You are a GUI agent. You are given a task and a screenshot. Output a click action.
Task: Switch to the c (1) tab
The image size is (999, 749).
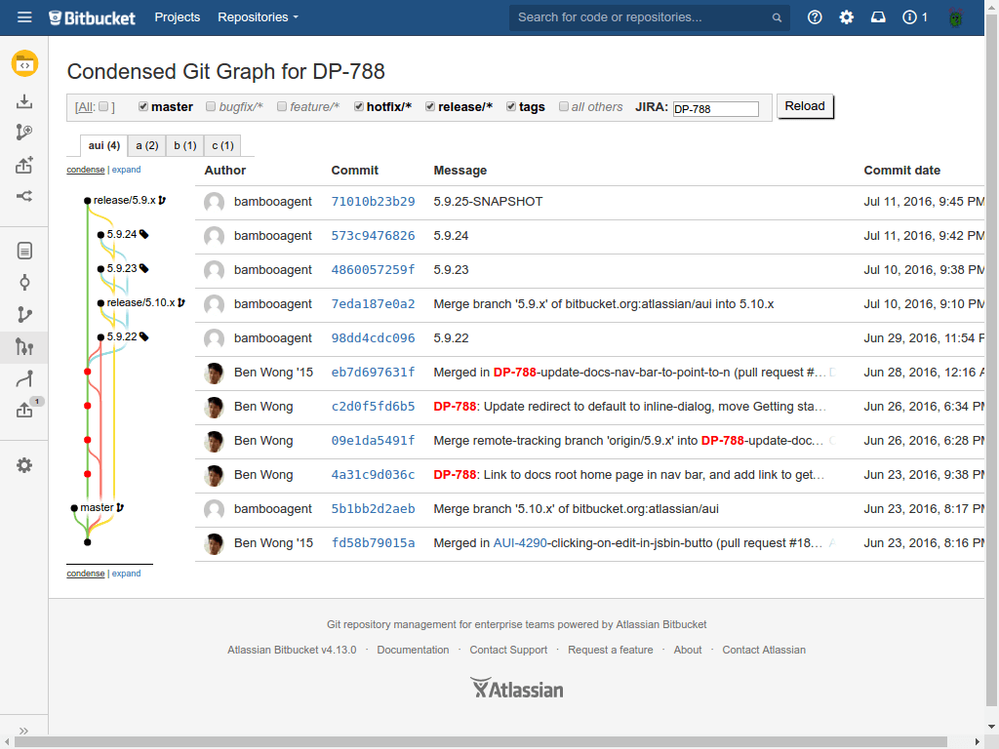[223, 145]
